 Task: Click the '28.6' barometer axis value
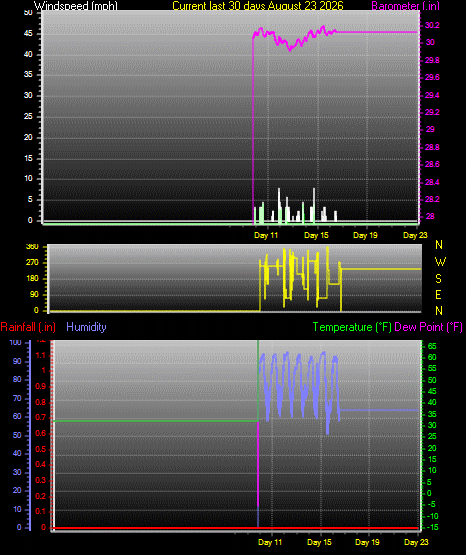pyautogui.click(x=432, y=164)
